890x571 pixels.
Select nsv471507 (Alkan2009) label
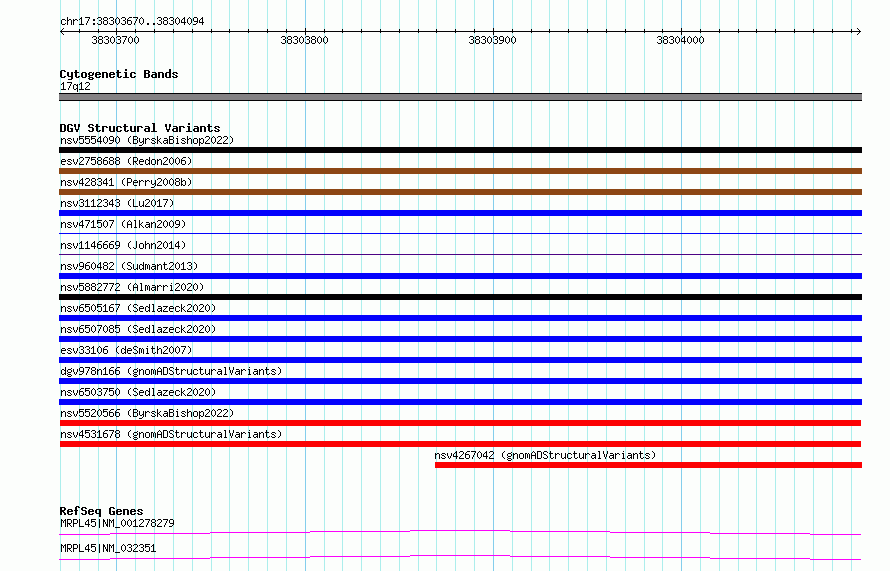[x=123, y=224]
